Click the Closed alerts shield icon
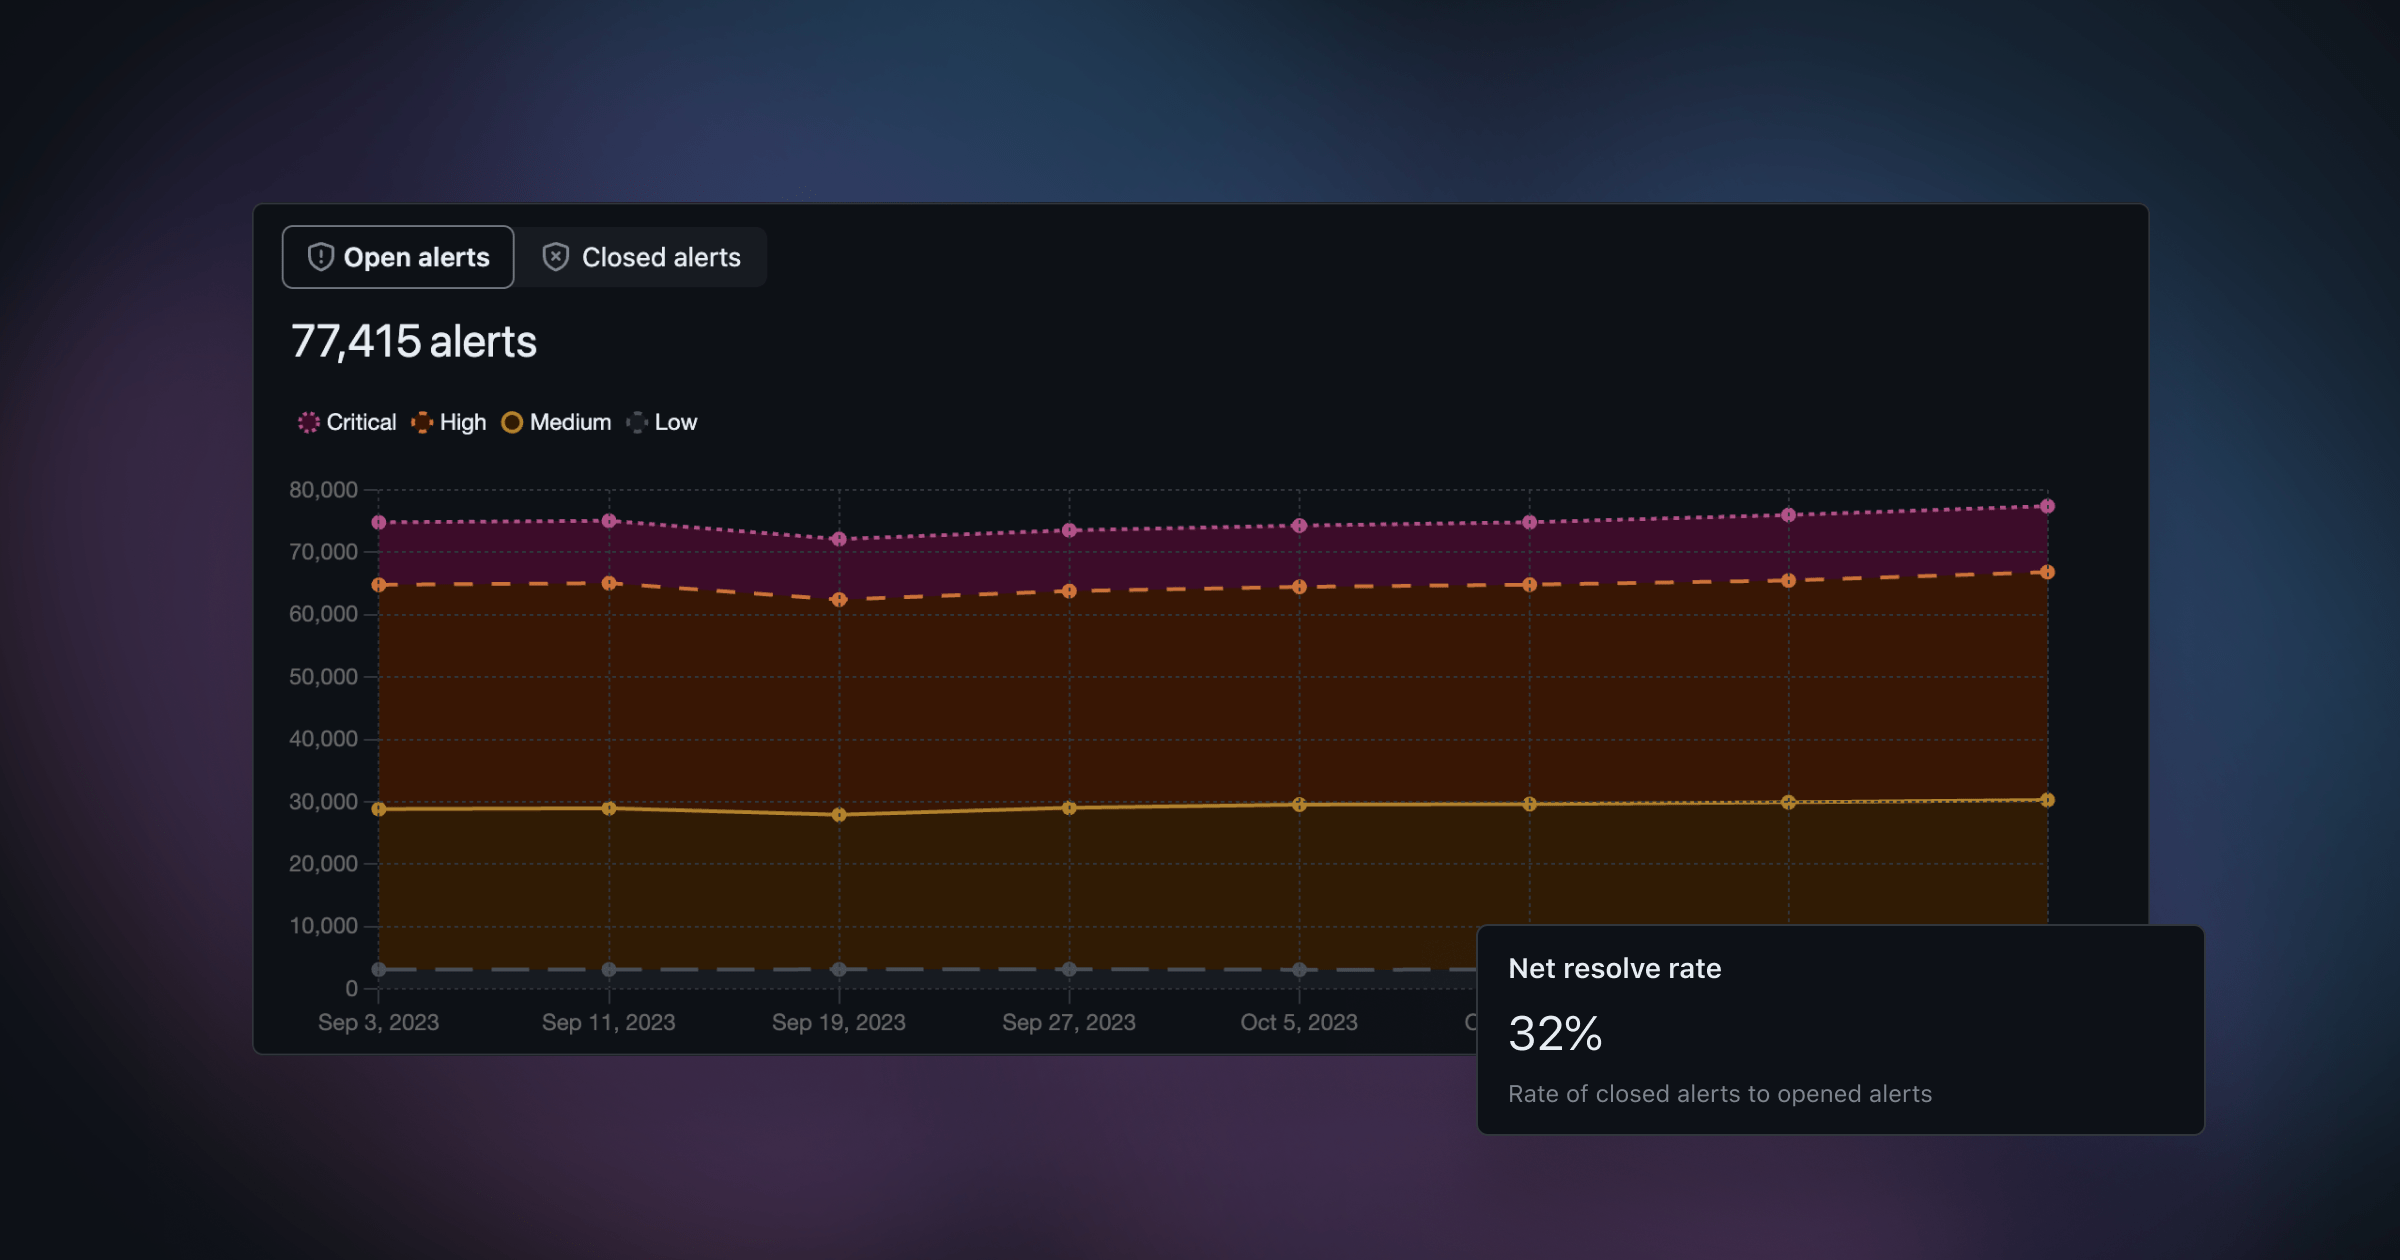This screenshot has width=2400, height=1260. click(x=556, y=257)
